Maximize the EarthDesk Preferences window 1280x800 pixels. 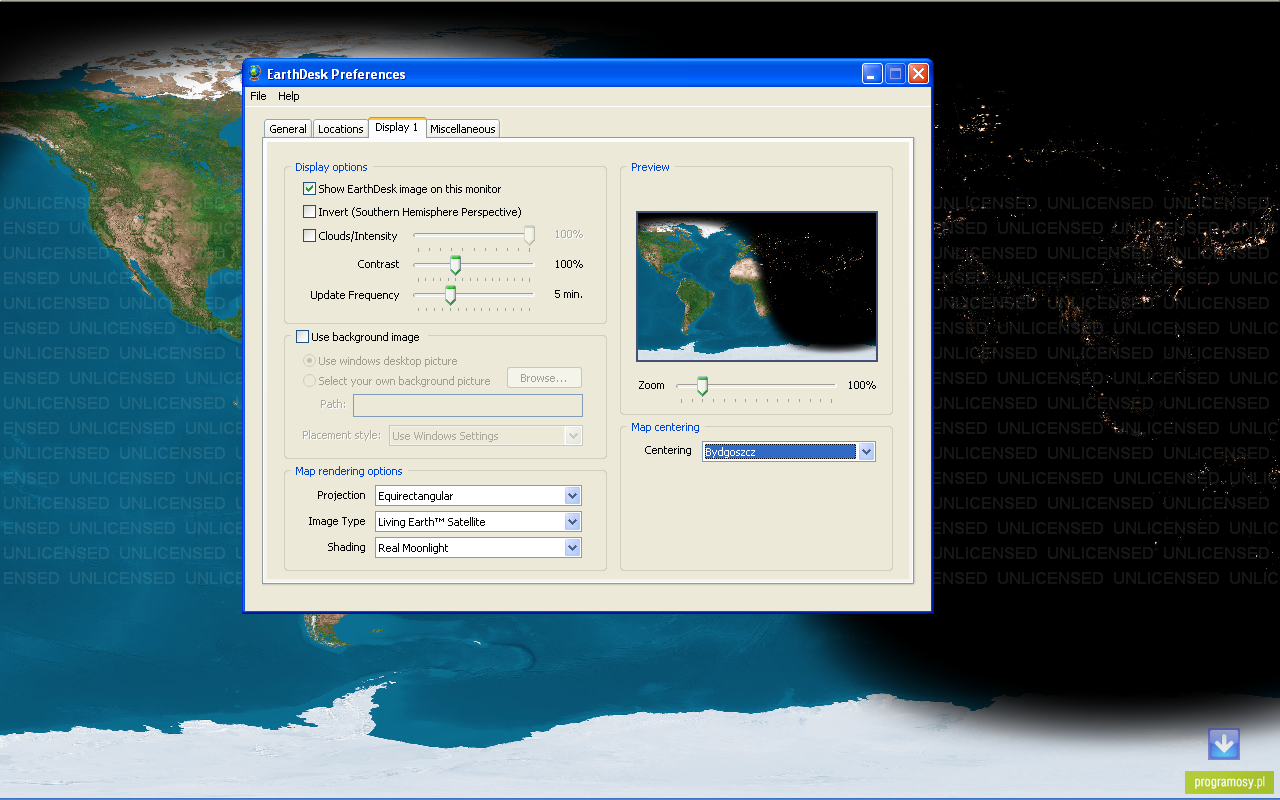pyautogui.click(x=895, y=73)
